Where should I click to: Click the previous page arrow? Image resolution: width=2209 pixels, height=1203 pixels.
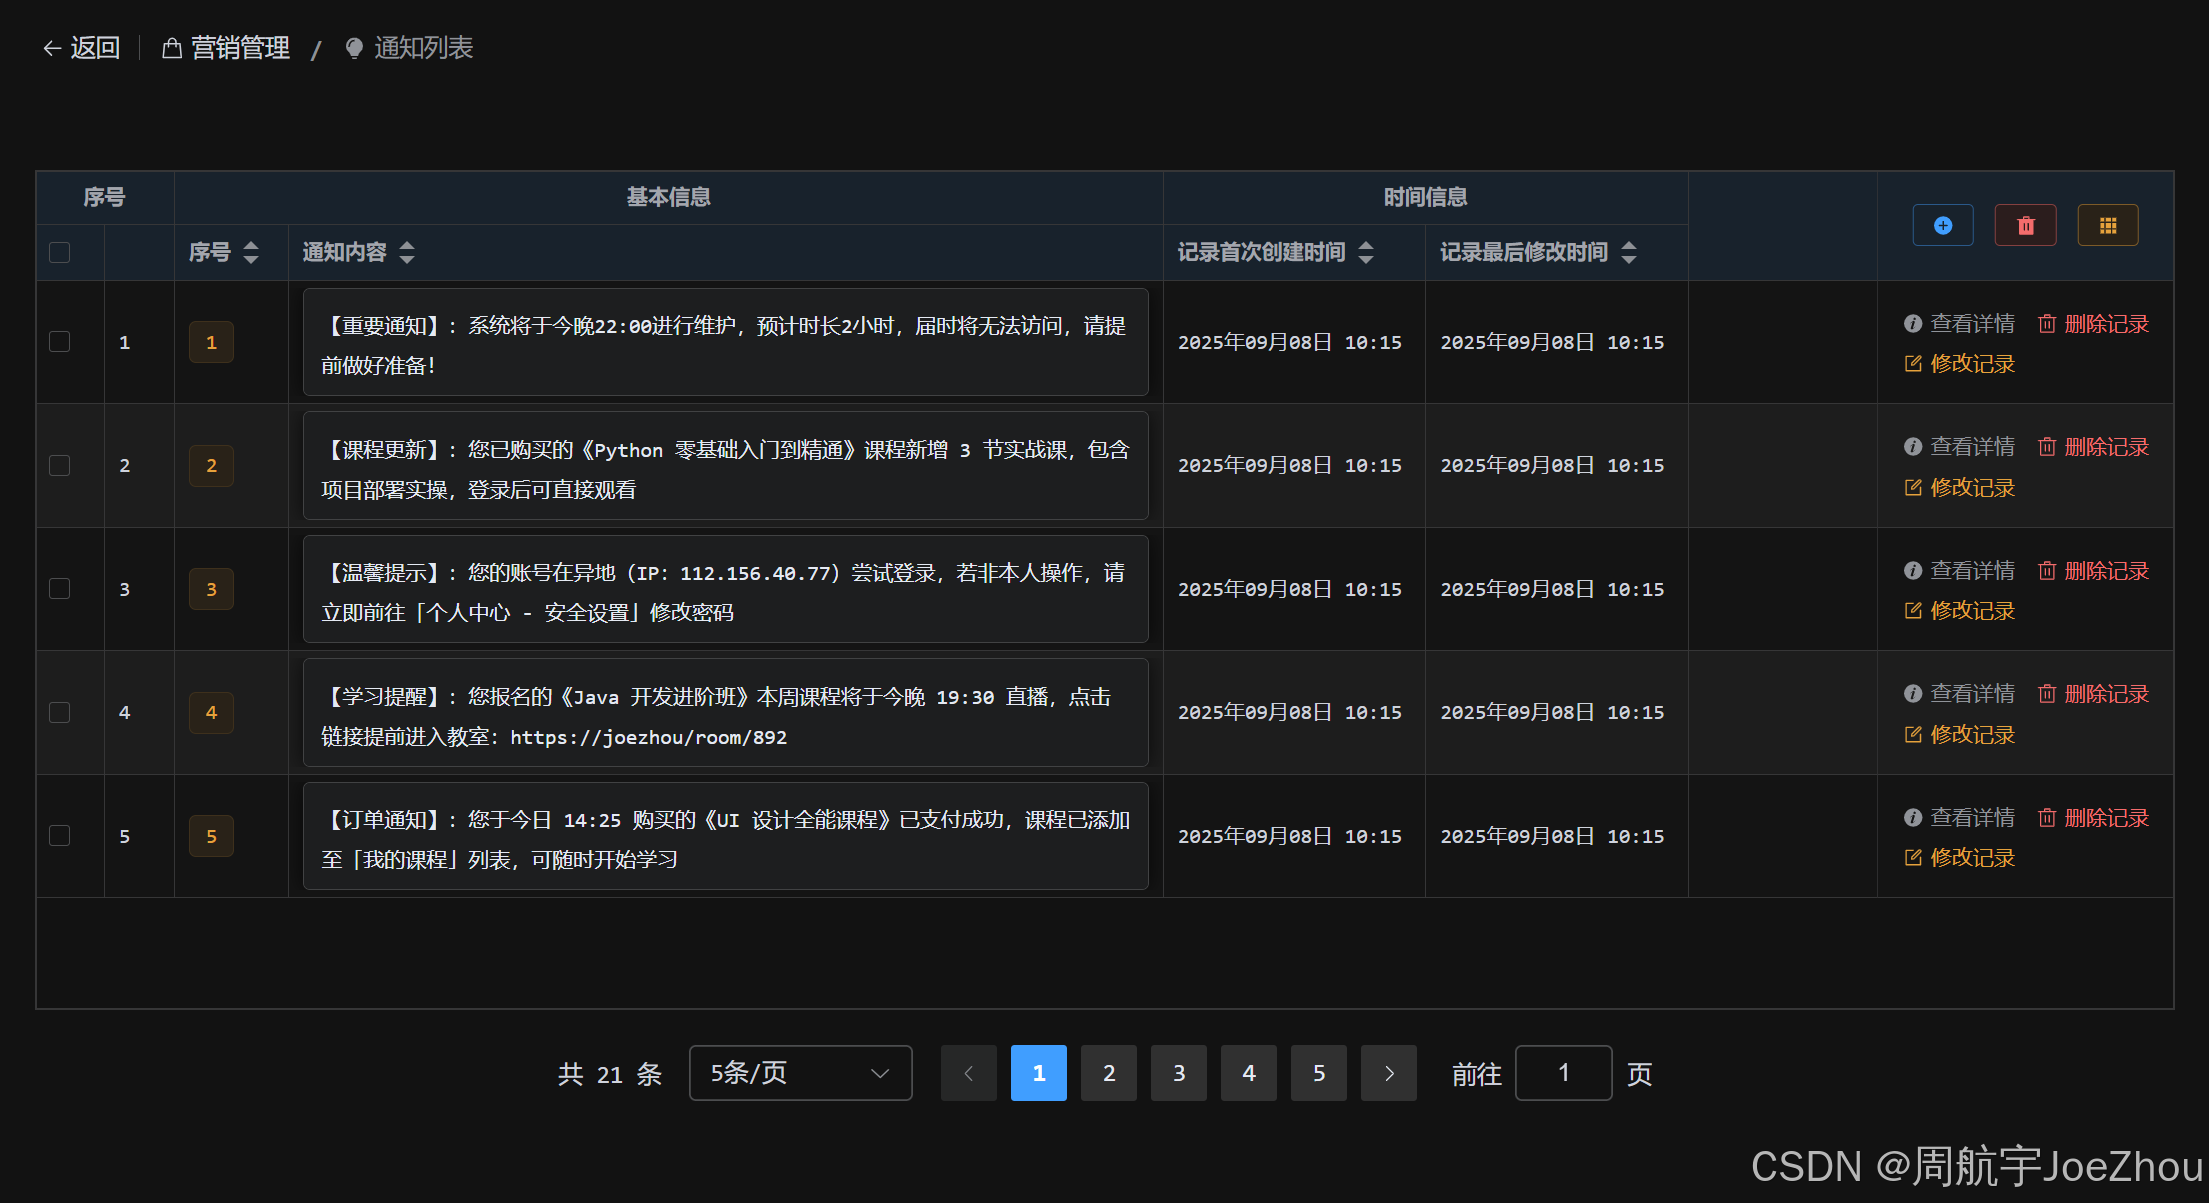(x=969, y=1073)
